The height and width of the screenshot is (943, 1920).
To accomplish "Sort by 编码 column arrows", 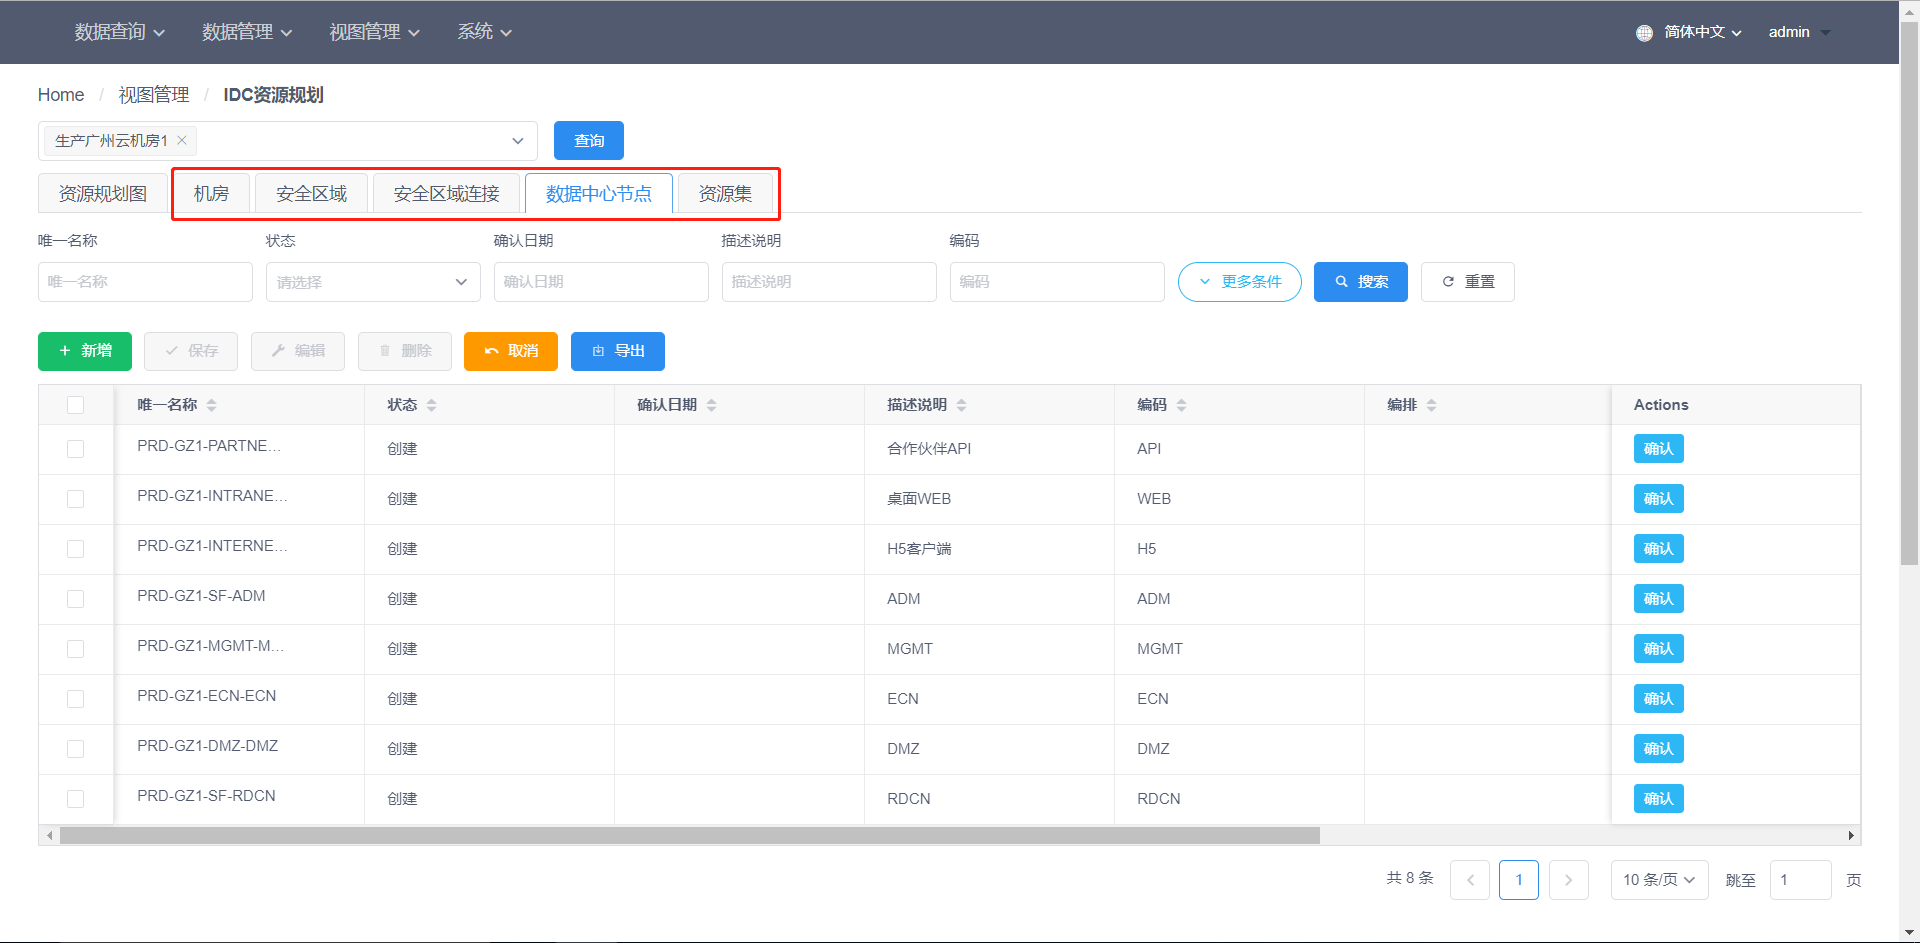I will (1181, 405).
